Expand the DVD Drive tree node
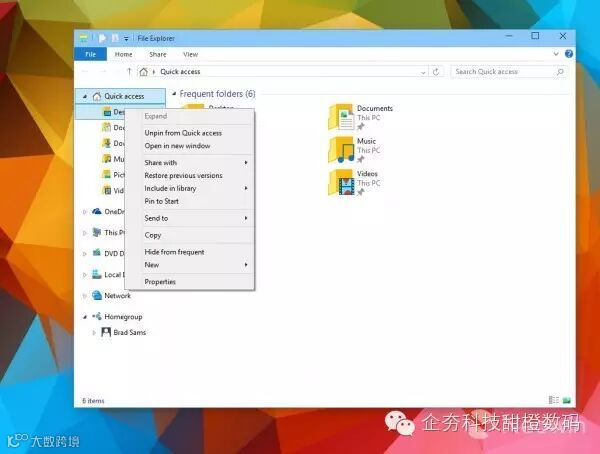 pyautogui.click(x=85, y=254)
